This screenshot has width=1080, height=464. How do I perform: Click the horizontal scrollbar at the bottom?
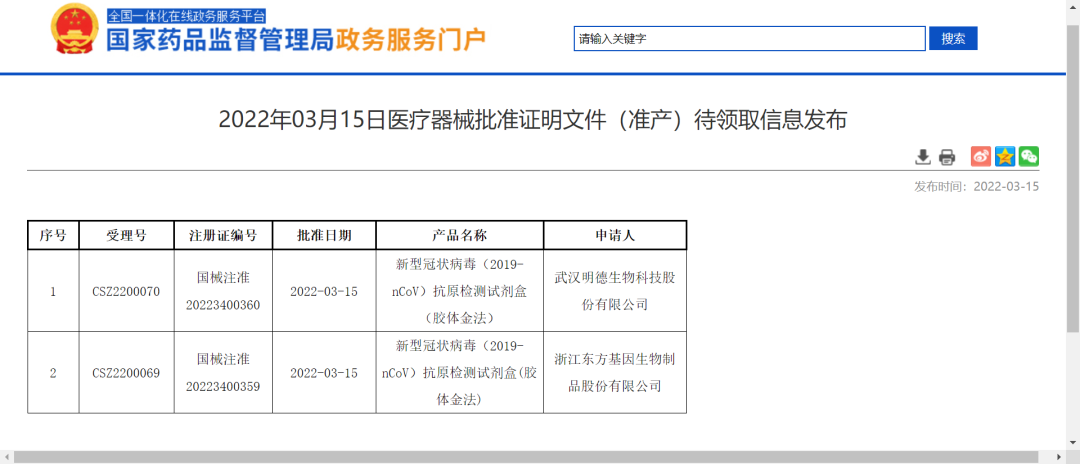click(526, 457)
